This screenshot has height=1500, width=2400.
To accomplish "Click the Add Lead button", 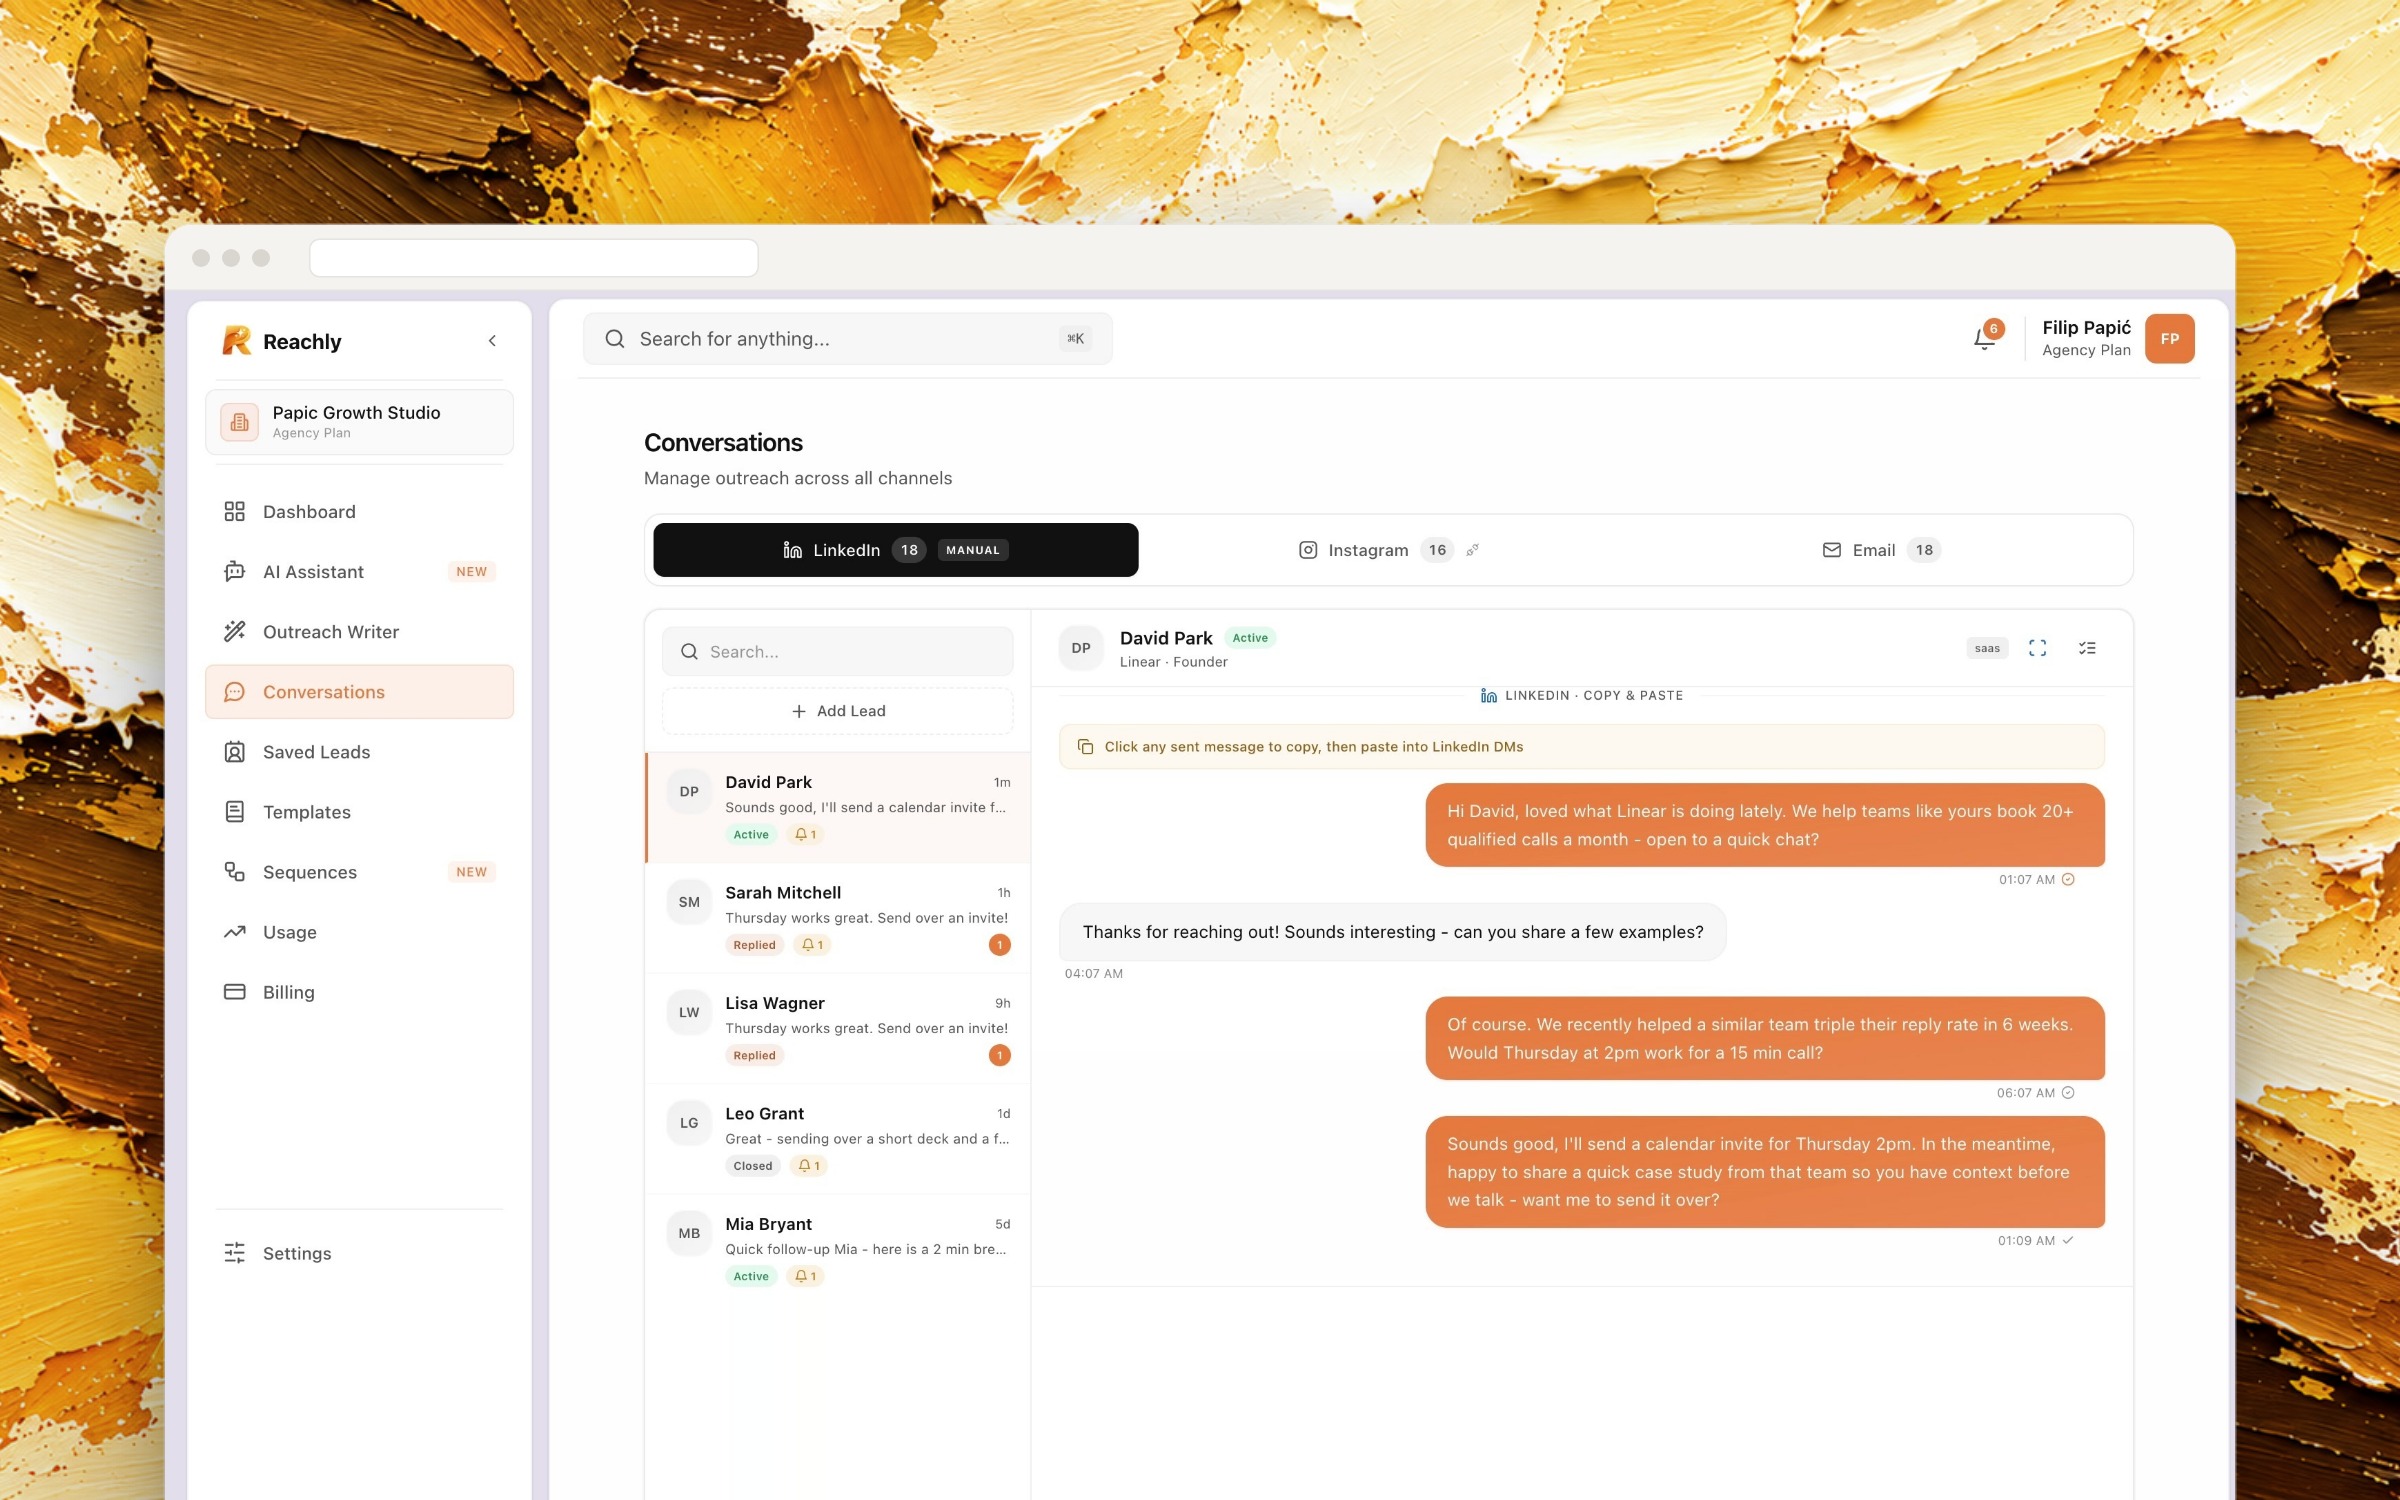I will coord(837,711).
